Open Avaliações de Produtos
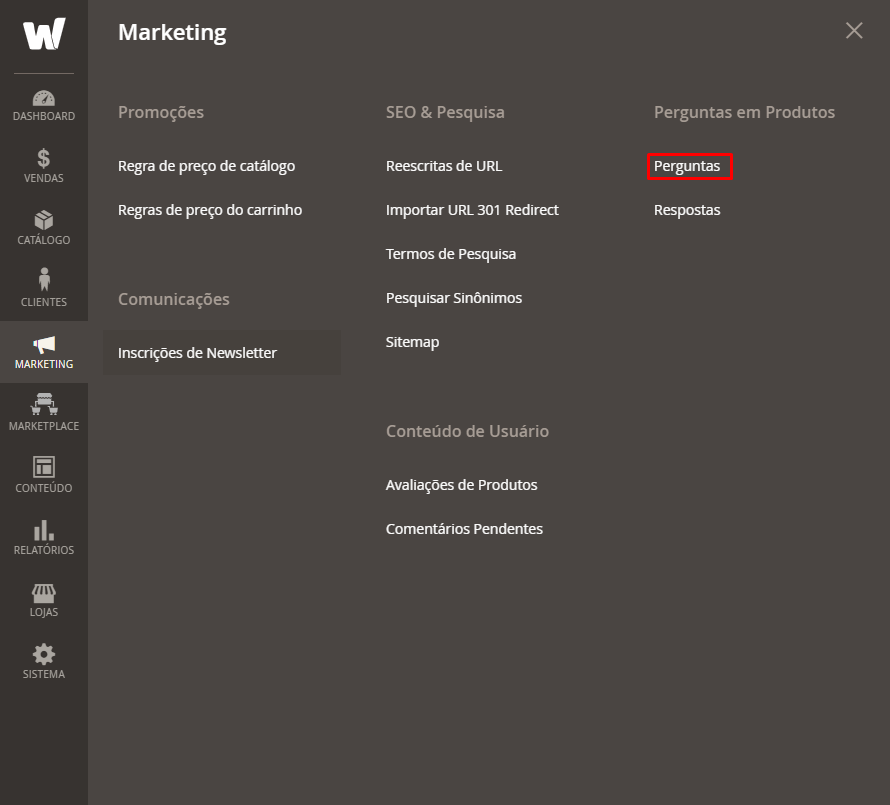890x805 pixels. pos(461,485)
